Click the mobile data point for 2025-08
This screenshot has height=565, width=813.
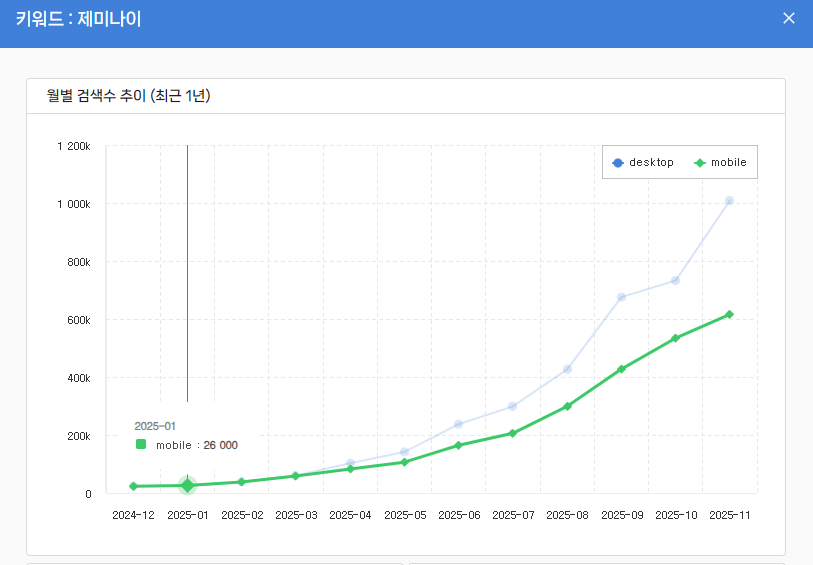pos(567,406)
